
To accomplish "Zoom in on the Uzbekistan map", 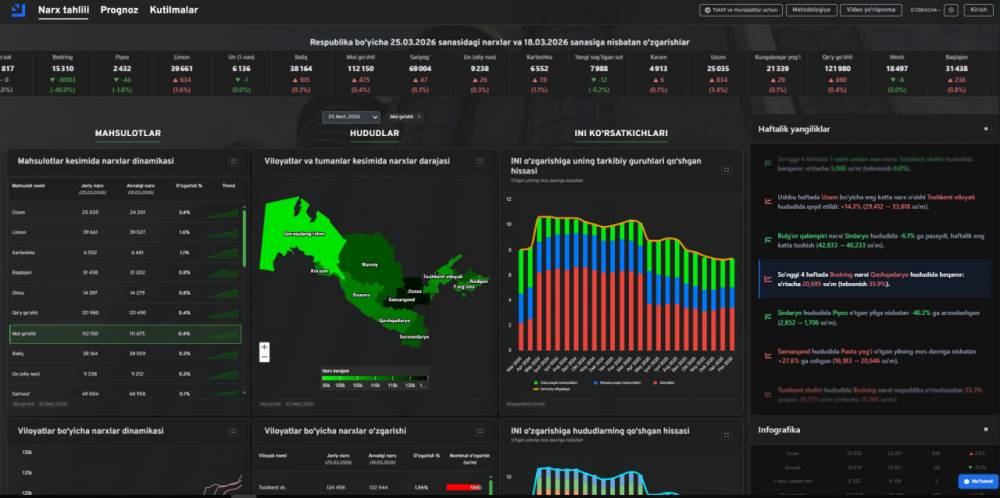I will tap(264, 347).
